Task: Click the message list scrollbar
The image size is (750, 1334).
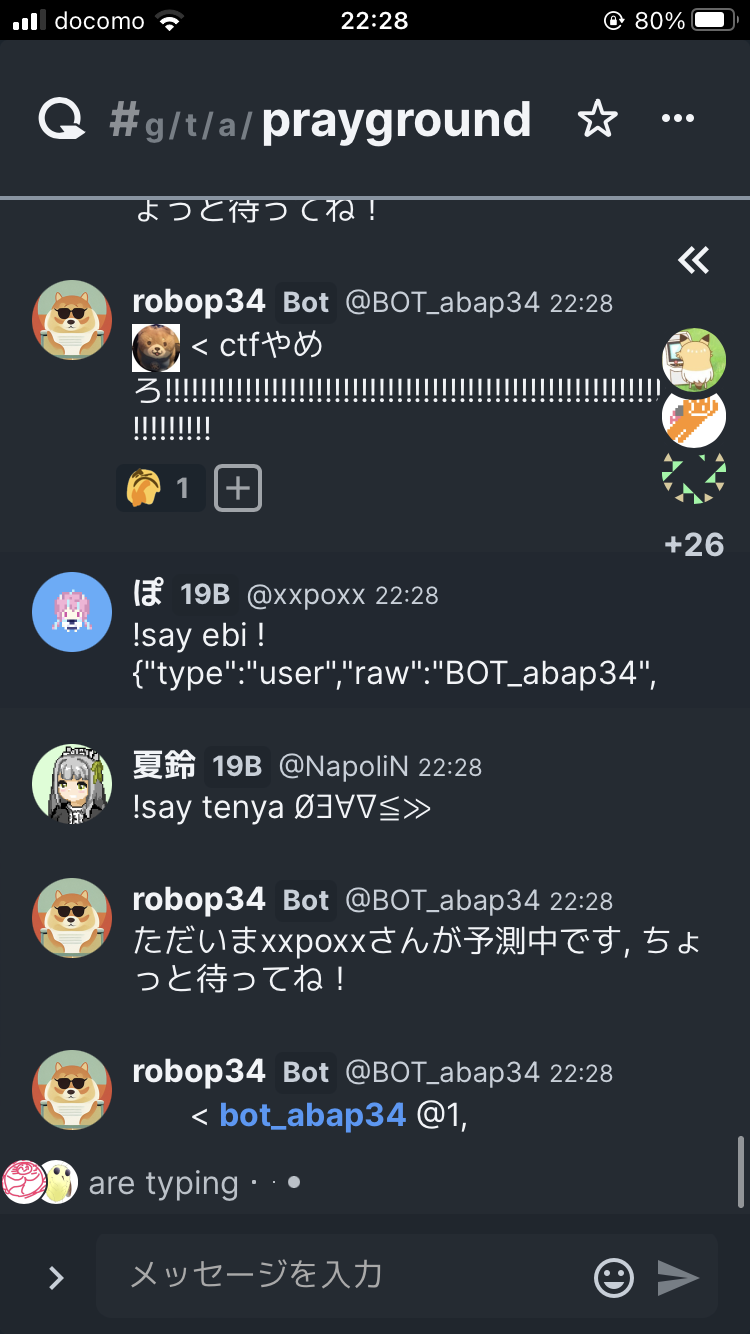Action: (740, 1171)
